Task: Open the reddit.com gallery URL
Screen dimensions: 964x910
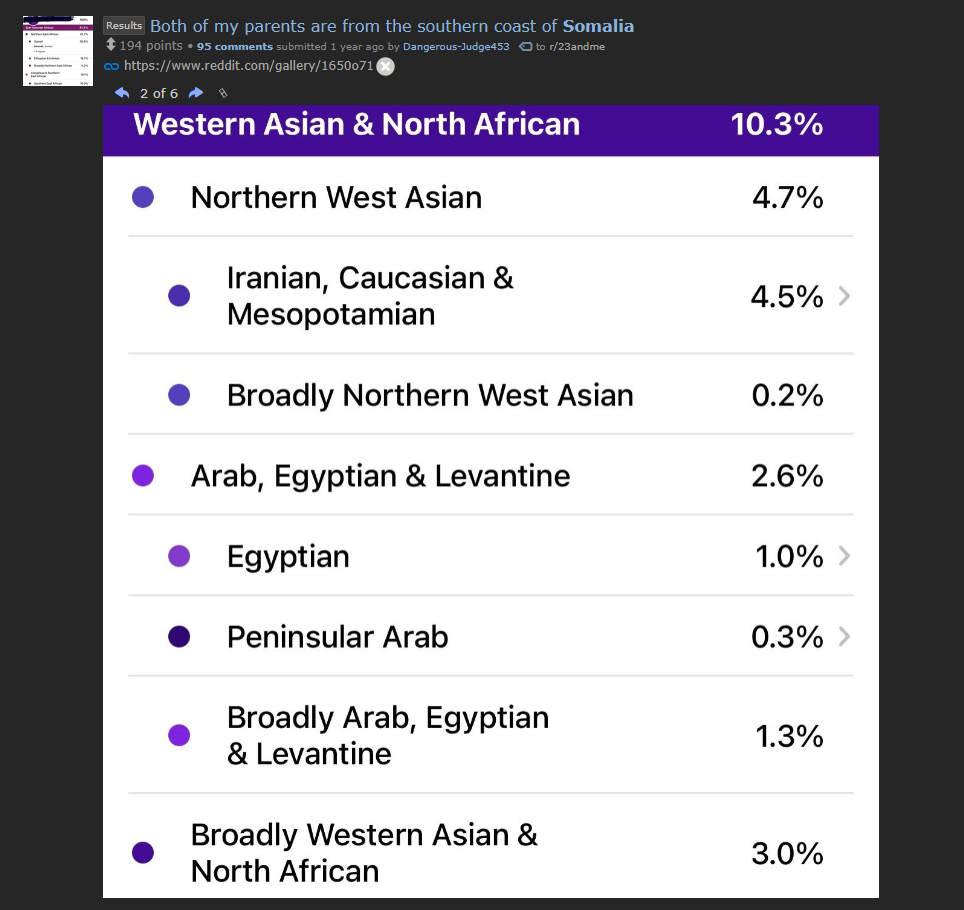Action: pyautogui.click(x=248, y=66)
